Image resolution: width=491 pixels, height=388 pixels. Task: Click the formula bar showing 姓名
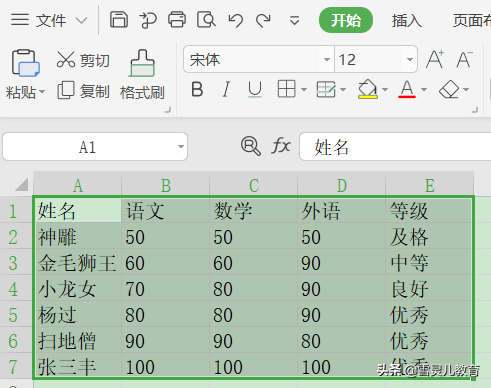coord(395,147)
